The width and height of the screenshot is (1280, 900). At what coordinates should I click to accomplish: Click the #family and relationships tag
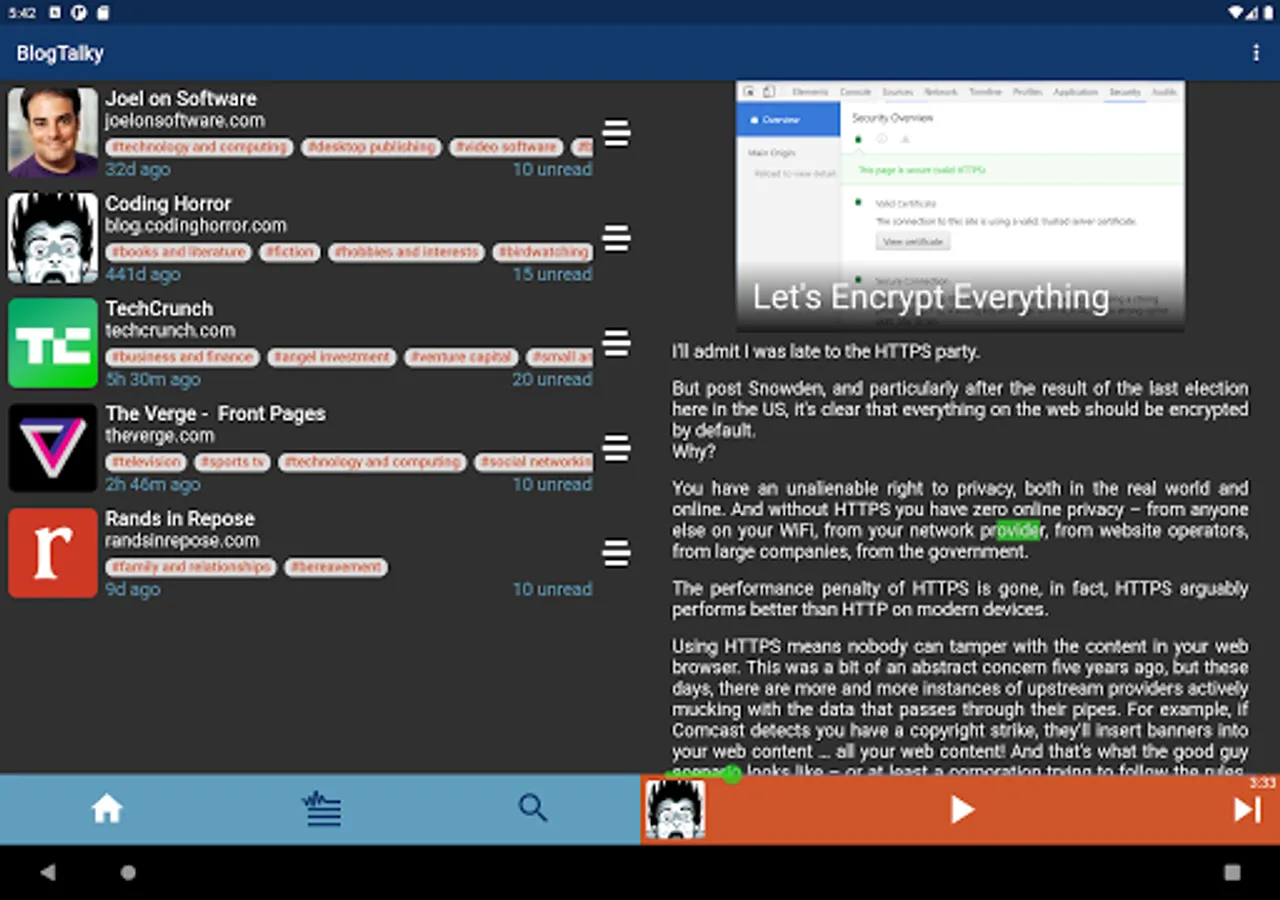(191, 567)
